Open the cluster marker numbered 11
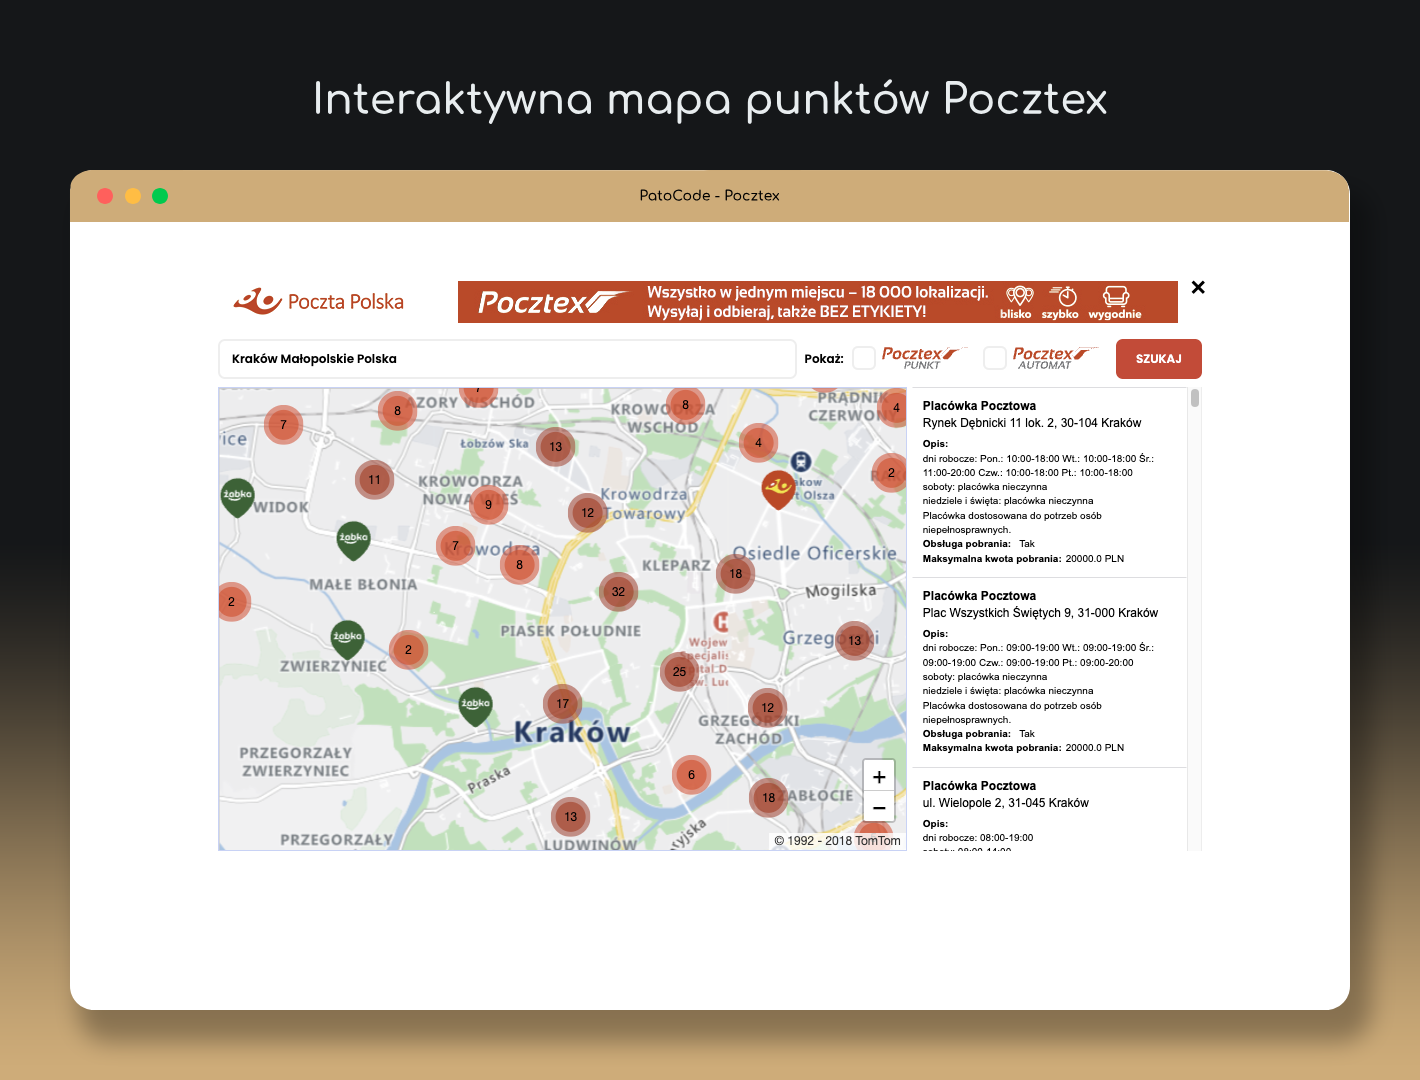The image size is (1420, 1080). (x=374, y=480)
